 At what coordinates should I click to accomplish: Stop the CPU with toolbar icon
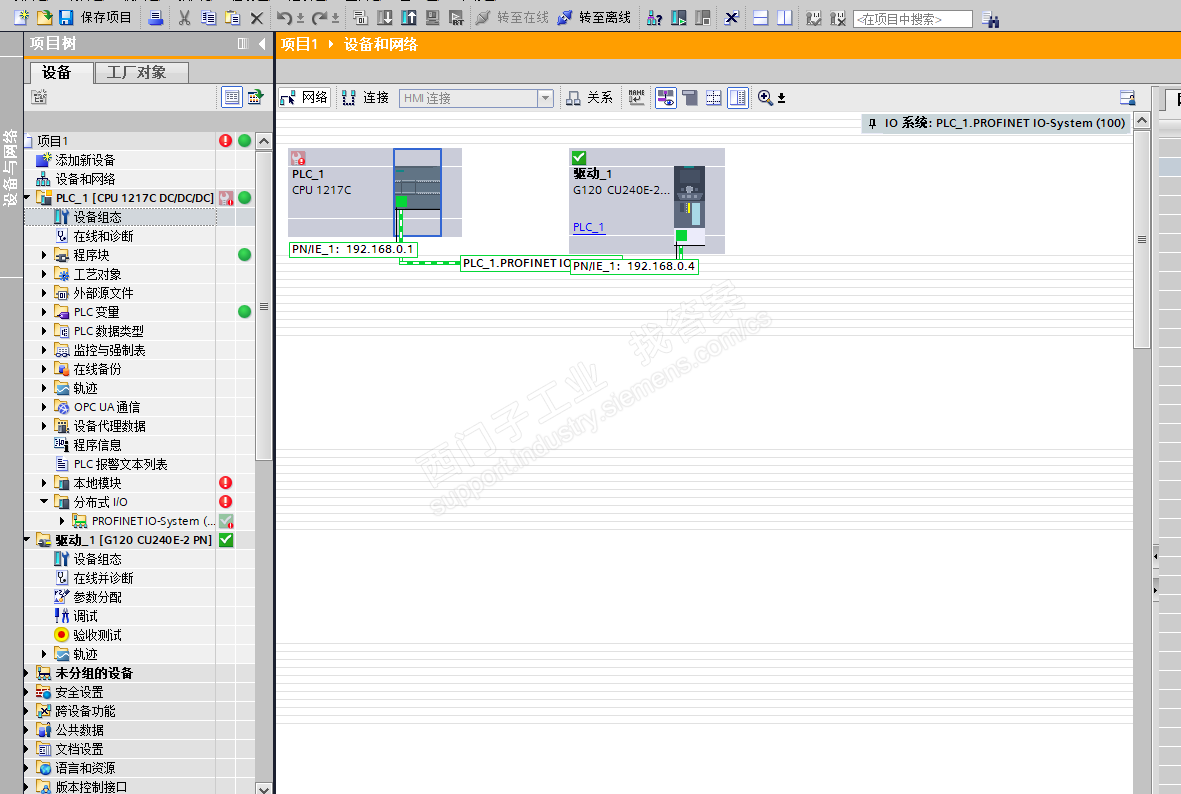pyautogui.click(x=703, y=17)
